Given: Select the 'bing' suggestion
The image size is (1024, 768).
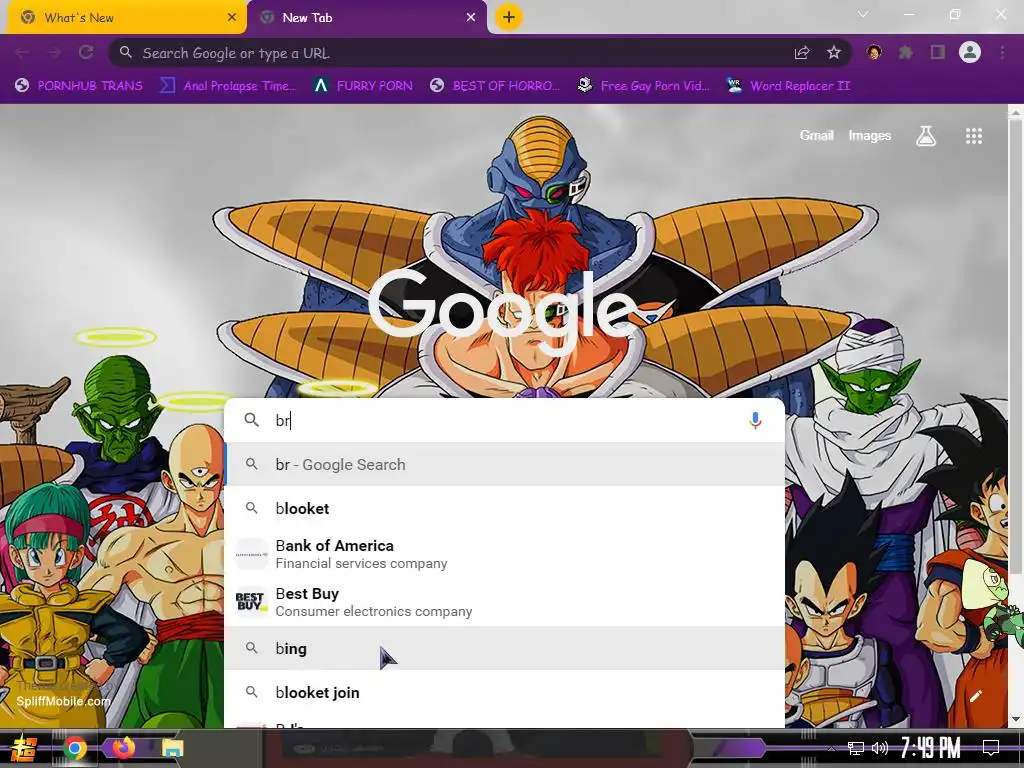Looking at the screenshot, I should (x=504, y=648).
